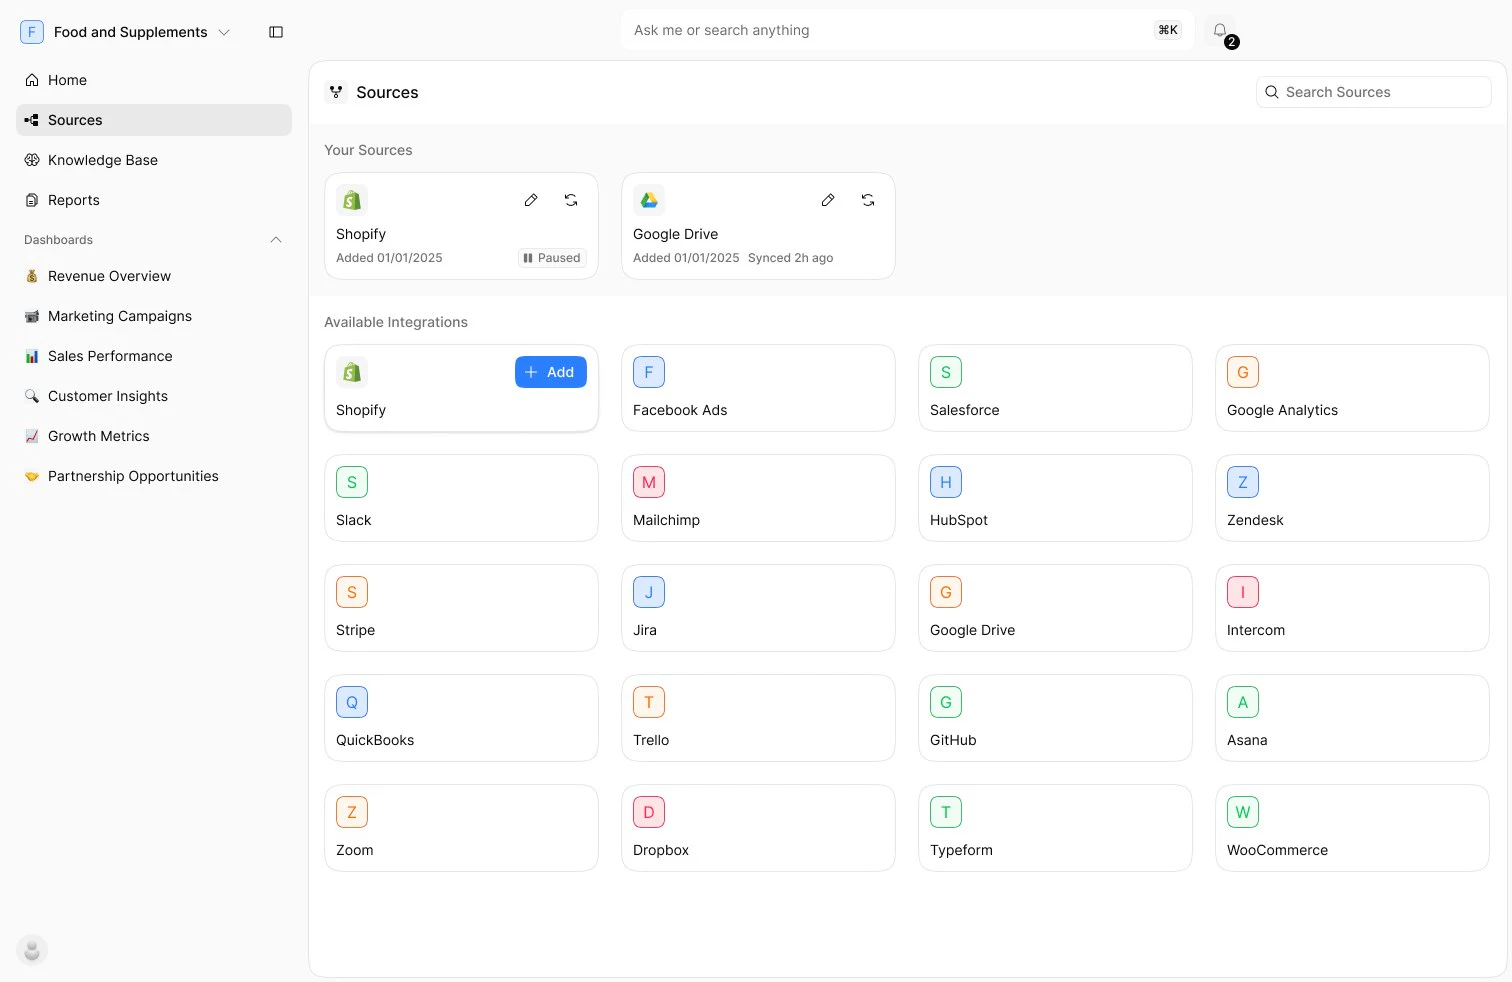Click the HubSpot integration icon
Screen dimensions: 1512x982
click(x=946, y=482)
